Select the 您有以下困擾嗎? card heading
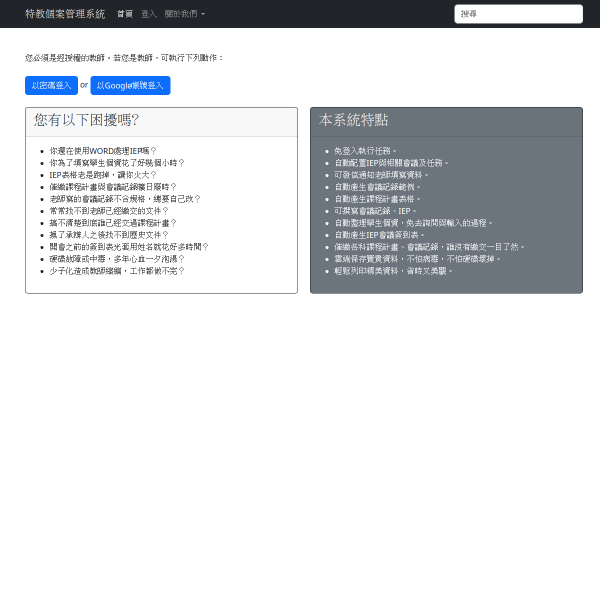The width and height of the screenshot is (600, 600). point(86,120)
